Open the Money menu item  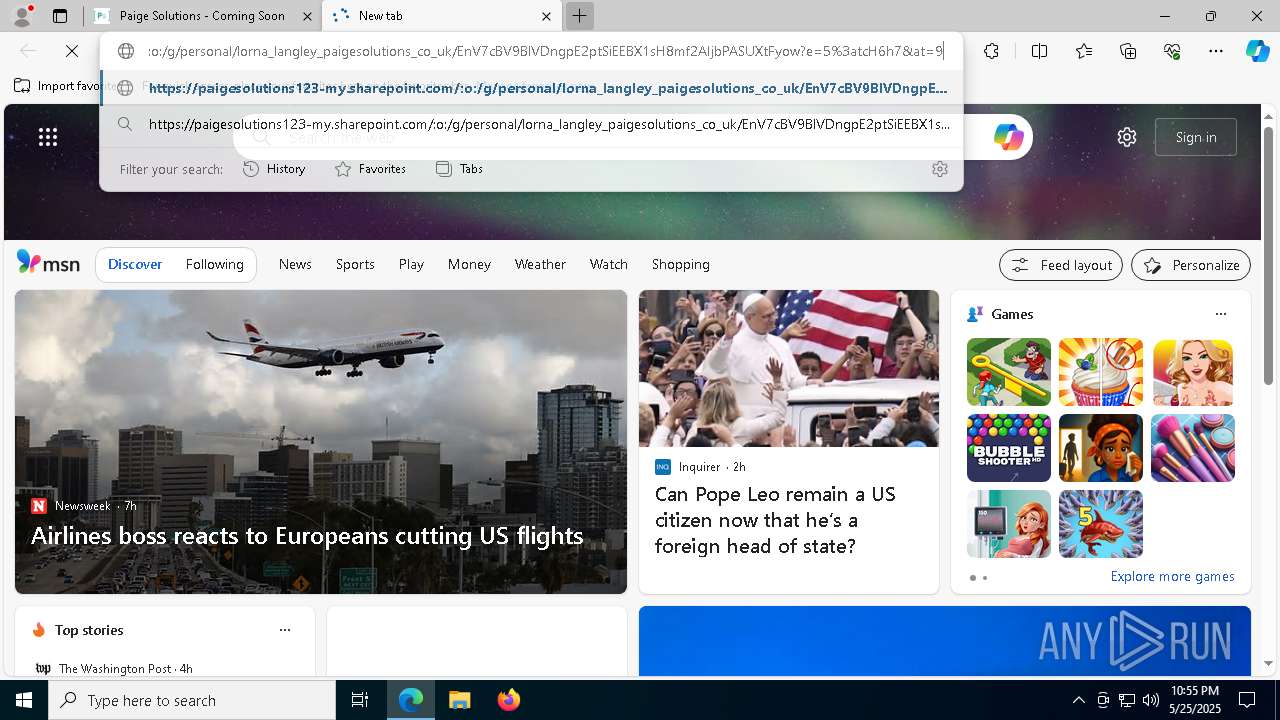[469, 264]
